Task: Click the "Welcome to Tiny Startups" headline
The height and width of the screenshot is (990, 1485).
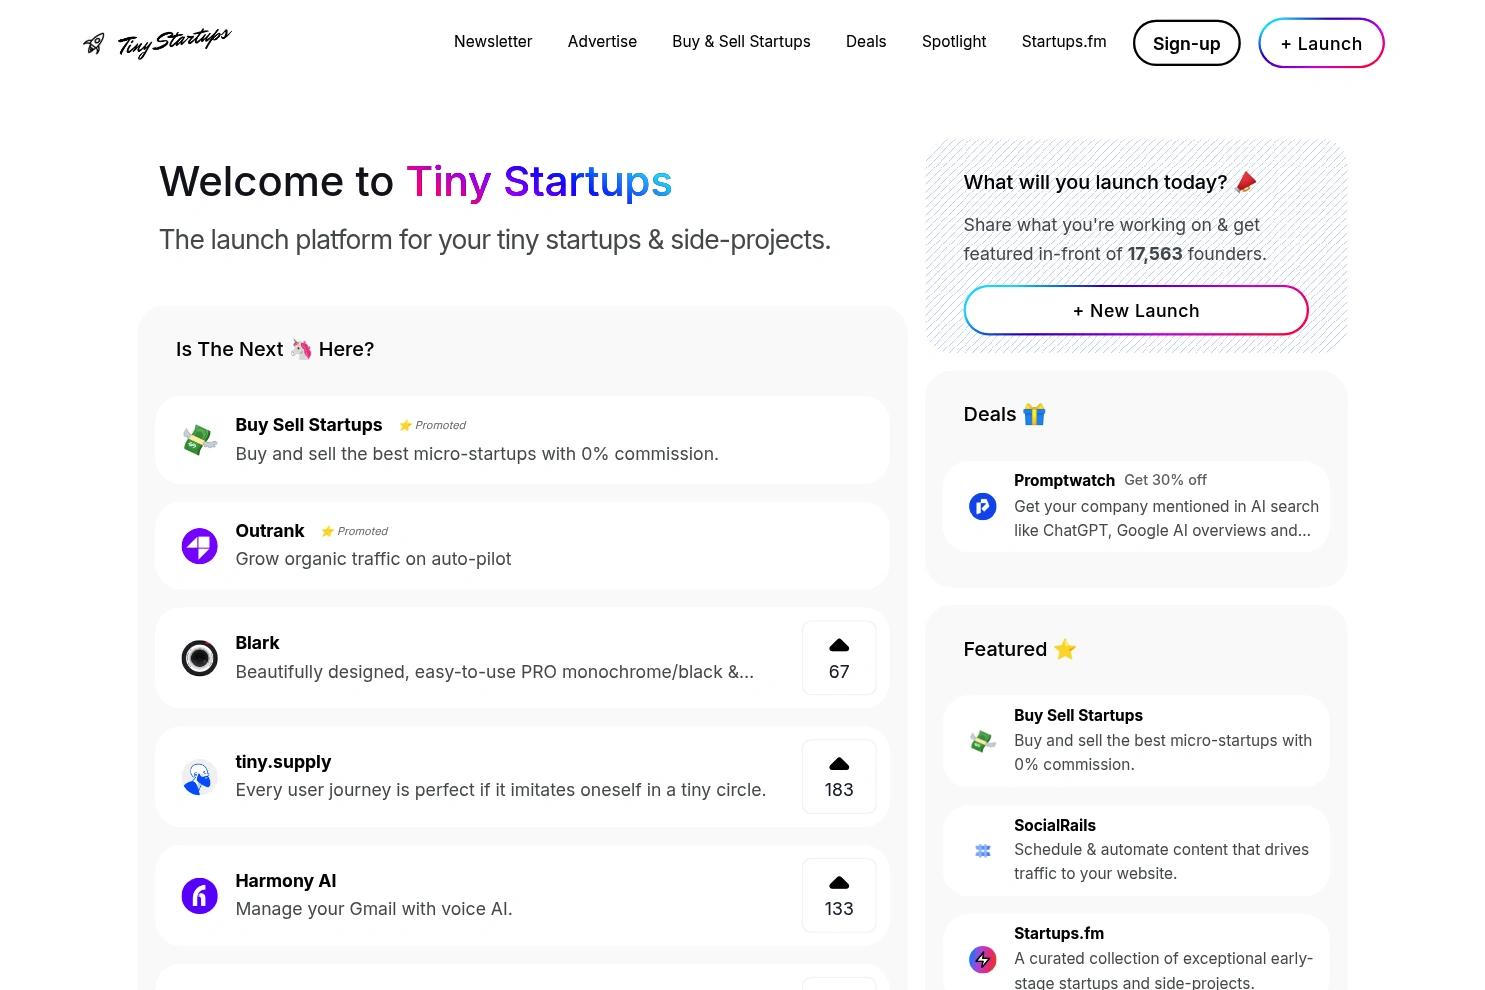Action: pyautogui.click(x=415, y=181)
